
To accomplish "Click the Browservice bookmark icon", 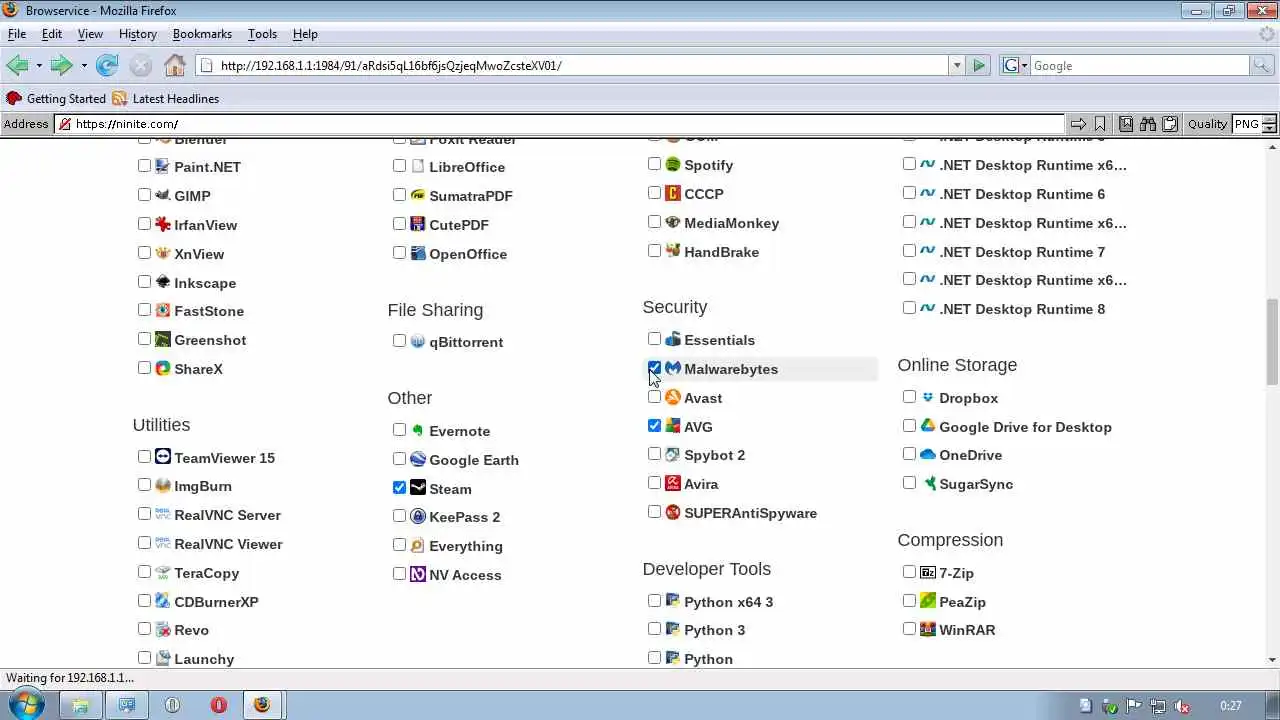I will (x=1100, y=124).
